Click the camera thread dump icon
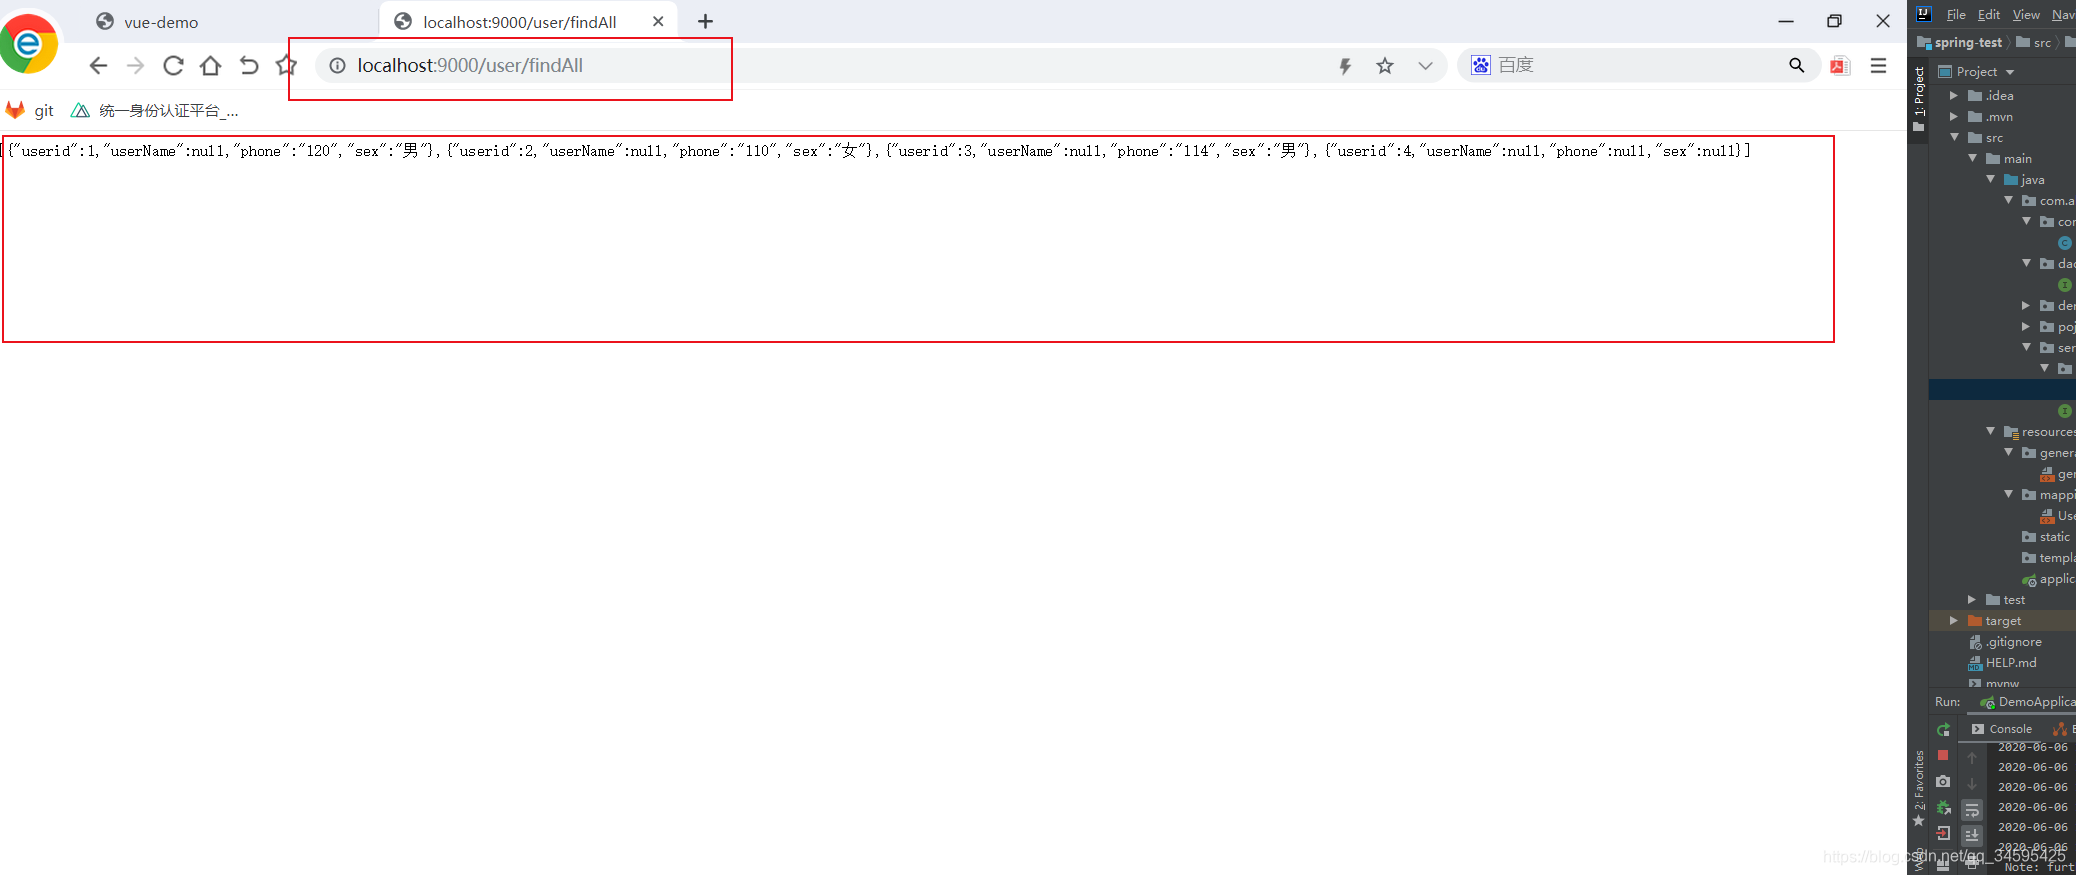This screenshot has height=875, width=2076. tap(1943, 781)
